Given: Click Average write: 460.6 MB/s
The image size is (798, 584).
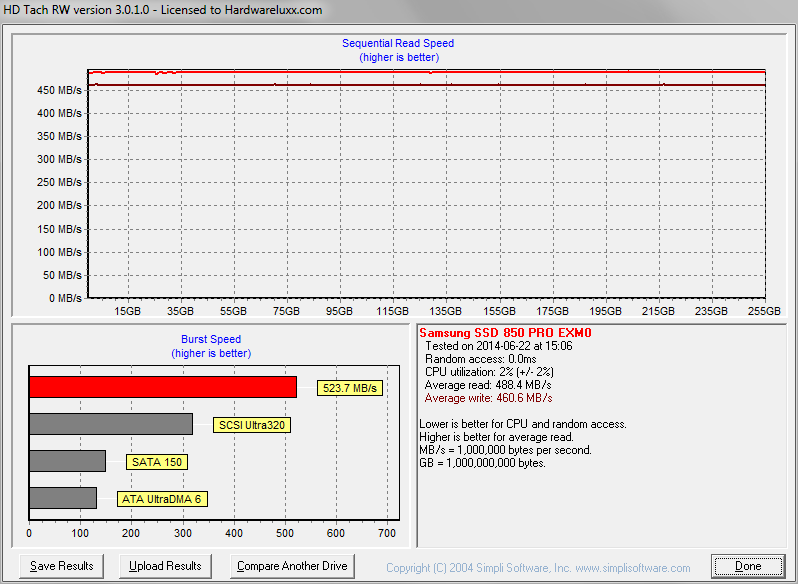Looking at the screenshot, I should tap(489, 398).
